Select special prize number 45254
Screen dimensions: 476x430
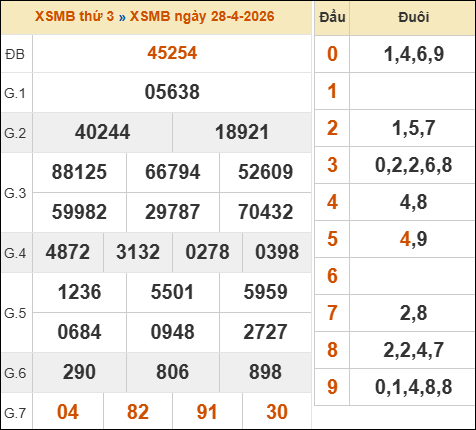click(x=172, y=53)
